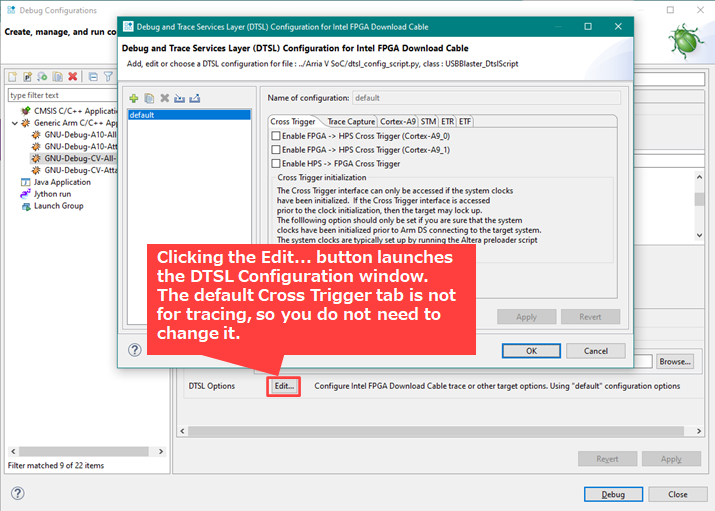Enable FPGA to HPS Cross Trigger Cortex-A9_1
The width and height of the screenshot is (715, 511).
[x=276, y=150]
